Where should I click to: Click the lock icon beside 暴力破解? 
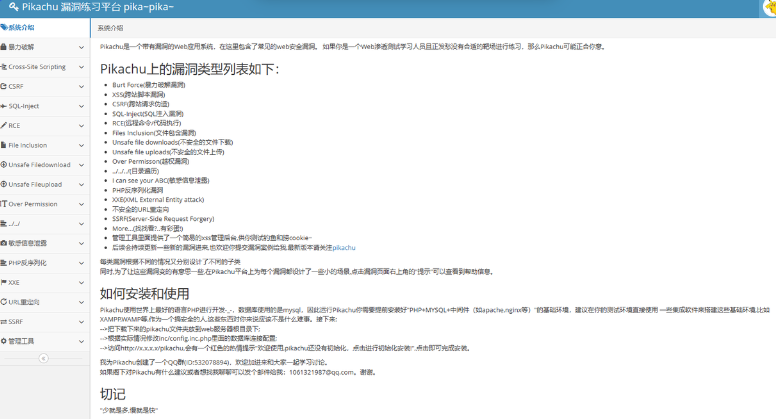click(5, 47)
